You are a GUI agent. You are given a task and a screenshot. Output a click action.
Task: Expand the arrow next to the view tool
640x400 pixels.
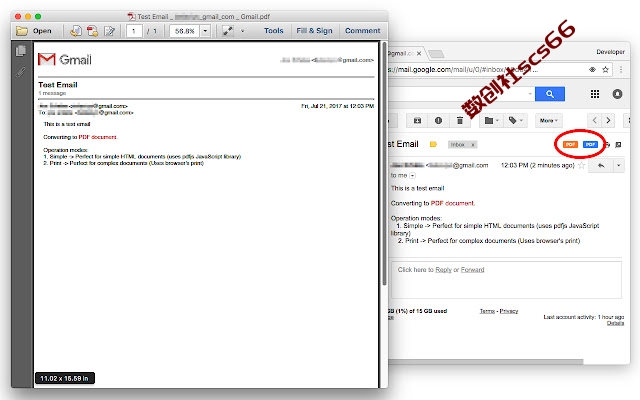[x=242, y=31]
